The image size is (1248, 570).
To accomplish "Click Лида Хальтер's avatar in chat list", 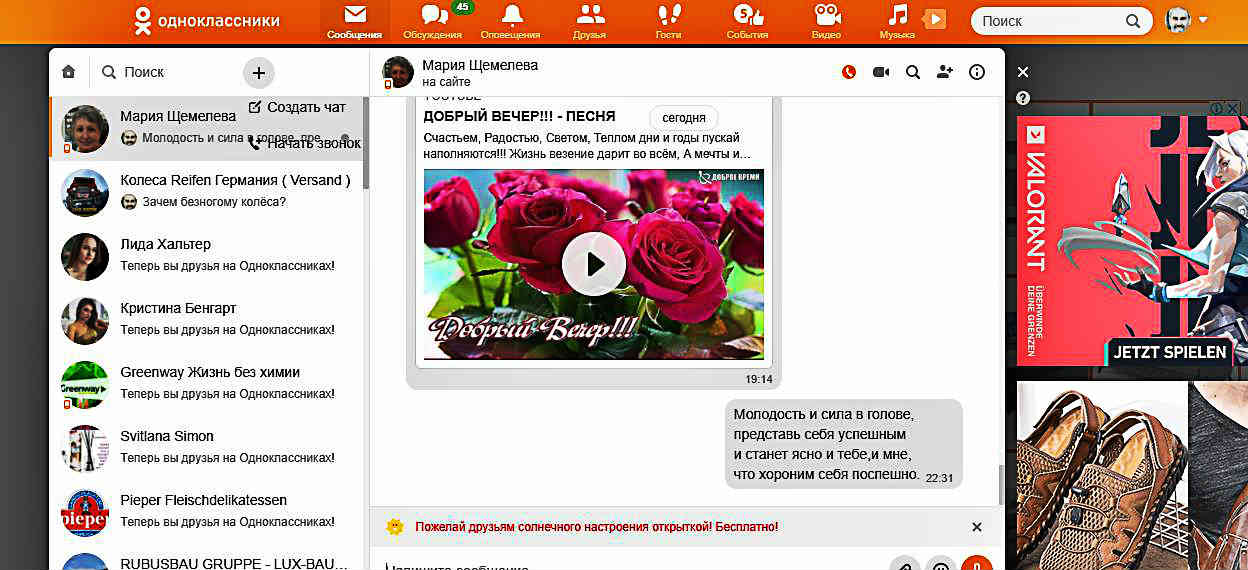I will (x=85, y=257).
